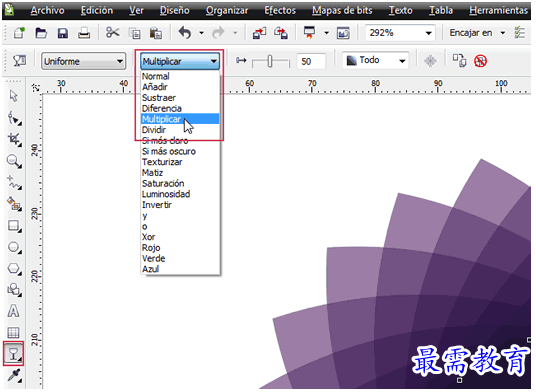The width and height of the screenshot is (536, 392).
Task: Click the Import icon
Action: coord(259,33)
